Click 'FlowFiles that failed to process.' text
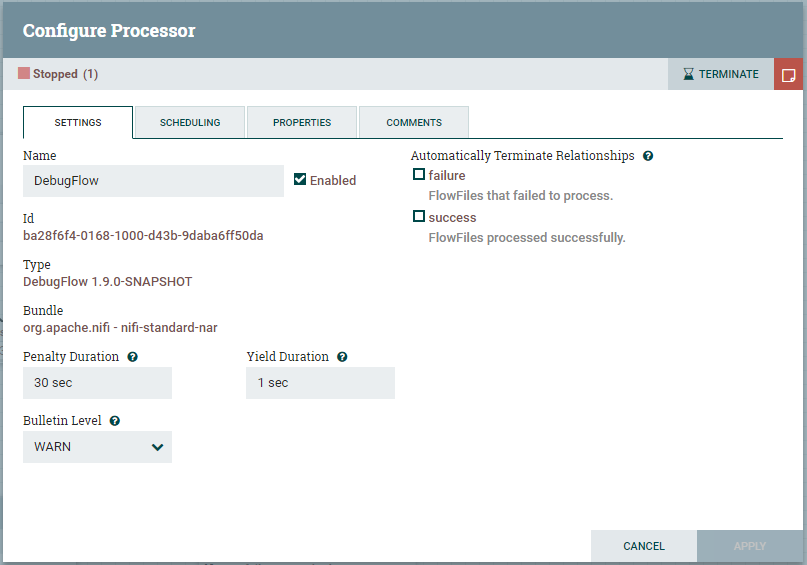This screenshot has height=565, width=807. (x=521, y=196)
